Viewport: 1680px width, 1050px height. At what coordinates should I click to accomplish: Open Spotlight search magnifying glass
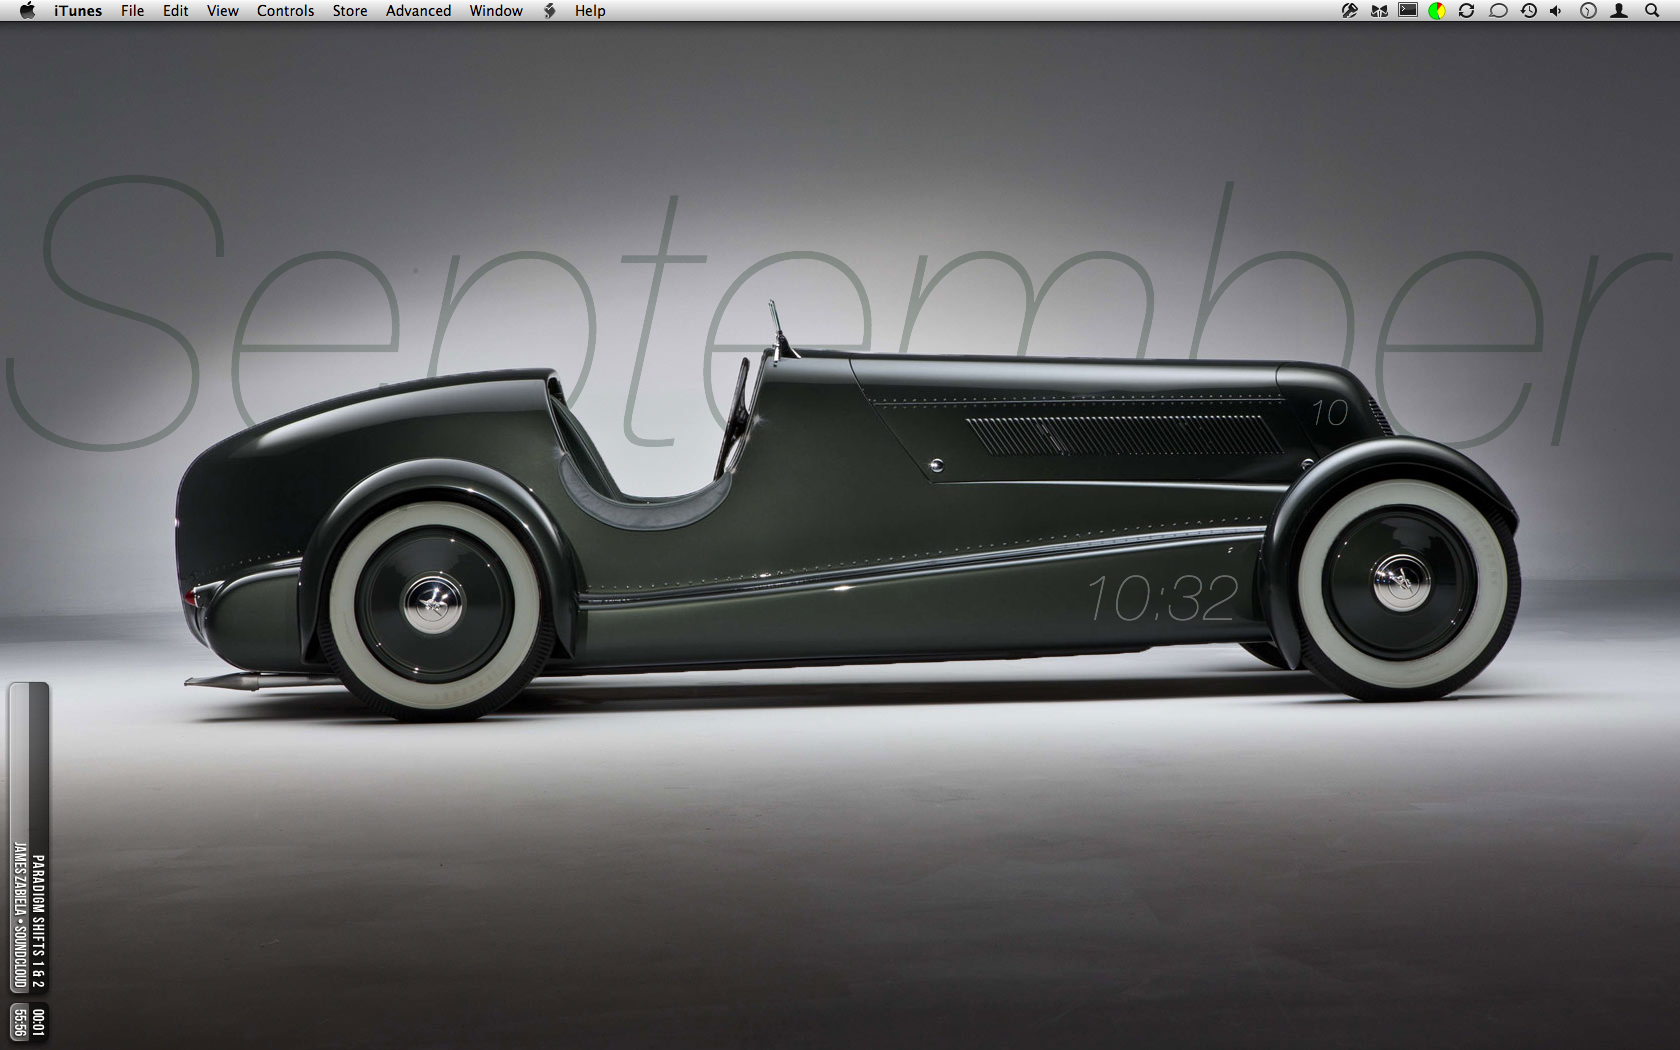pyautogui.click(x=1652, y=11)
